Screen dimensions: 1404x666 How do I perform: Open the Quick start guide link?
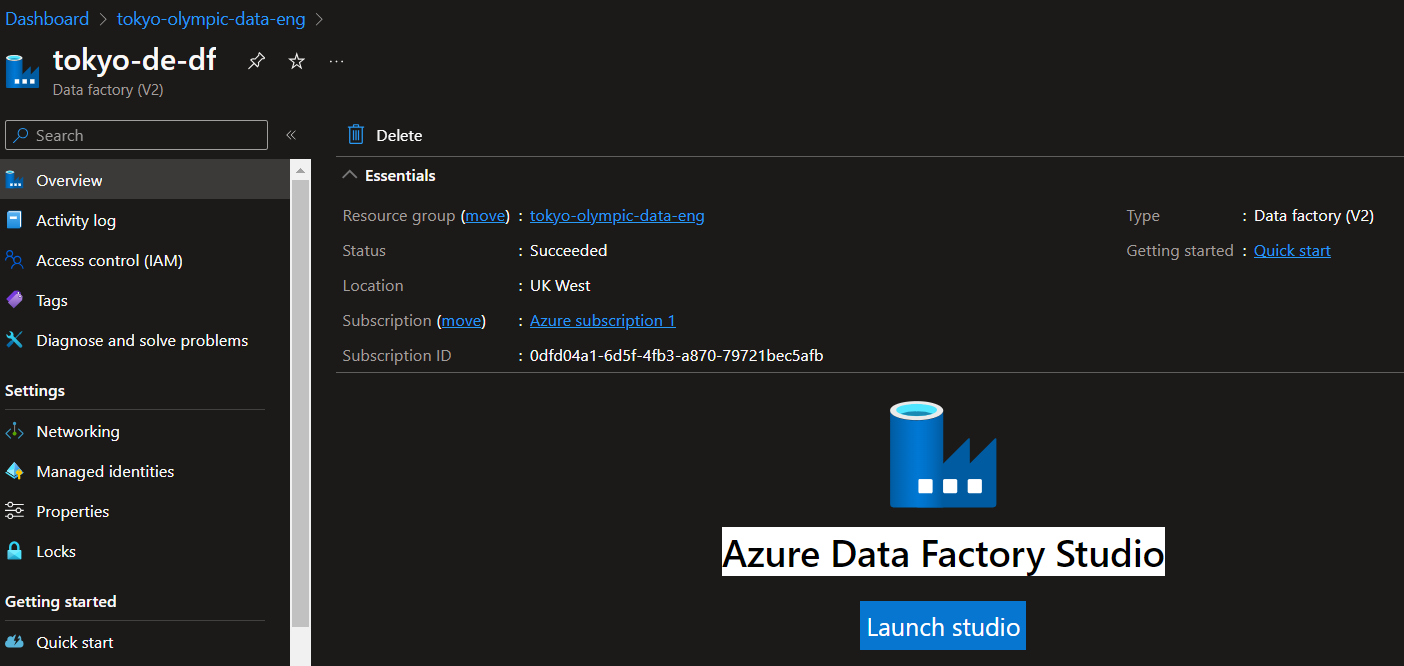(x=1292, y=250)
